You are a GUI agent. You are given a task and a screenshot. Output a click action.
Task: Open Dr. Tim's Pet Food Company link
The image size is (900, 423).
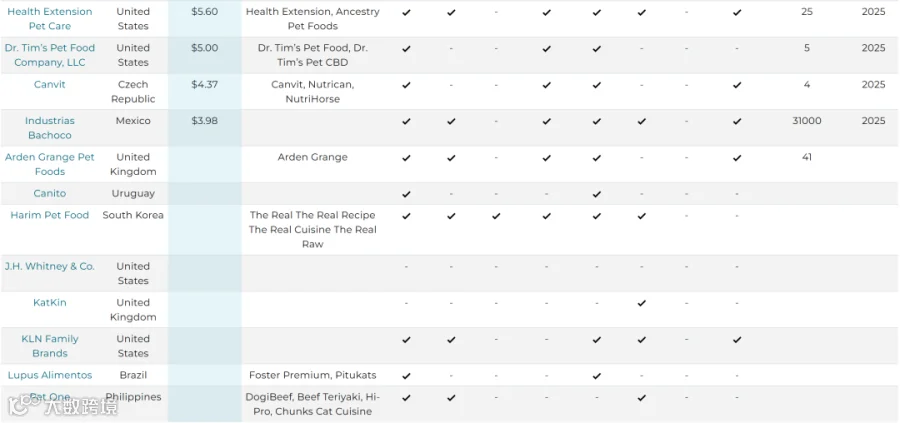pos(49,55)
